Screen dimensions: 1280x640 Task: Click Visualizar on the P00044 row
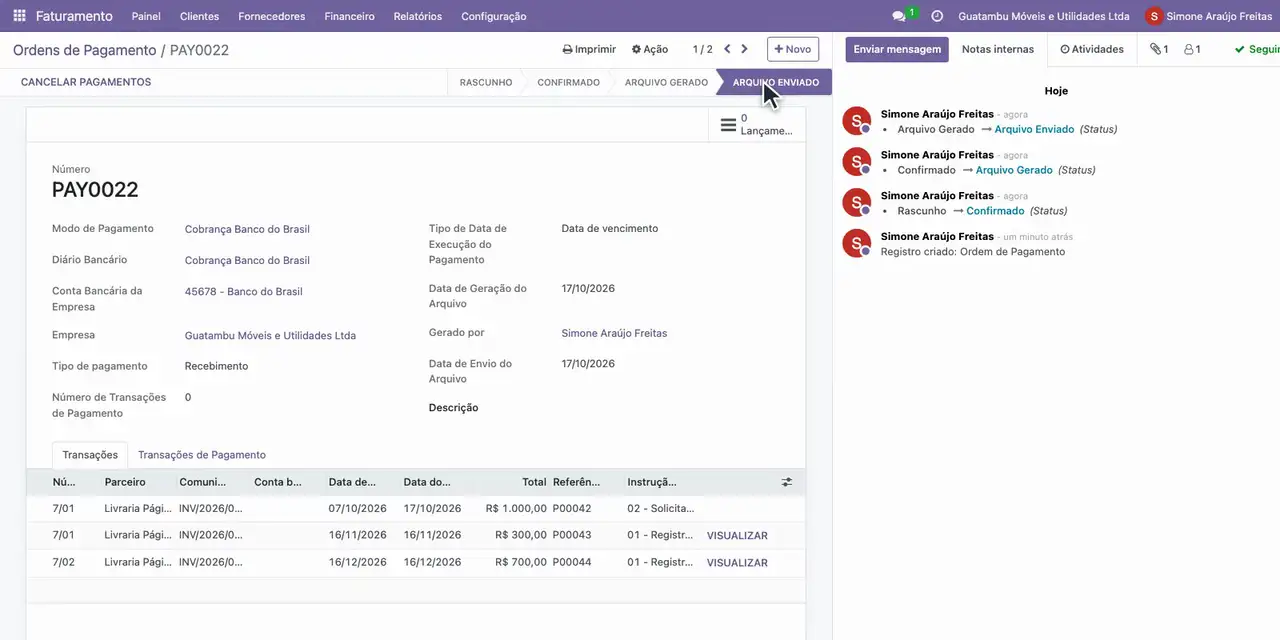coord(737,563)
